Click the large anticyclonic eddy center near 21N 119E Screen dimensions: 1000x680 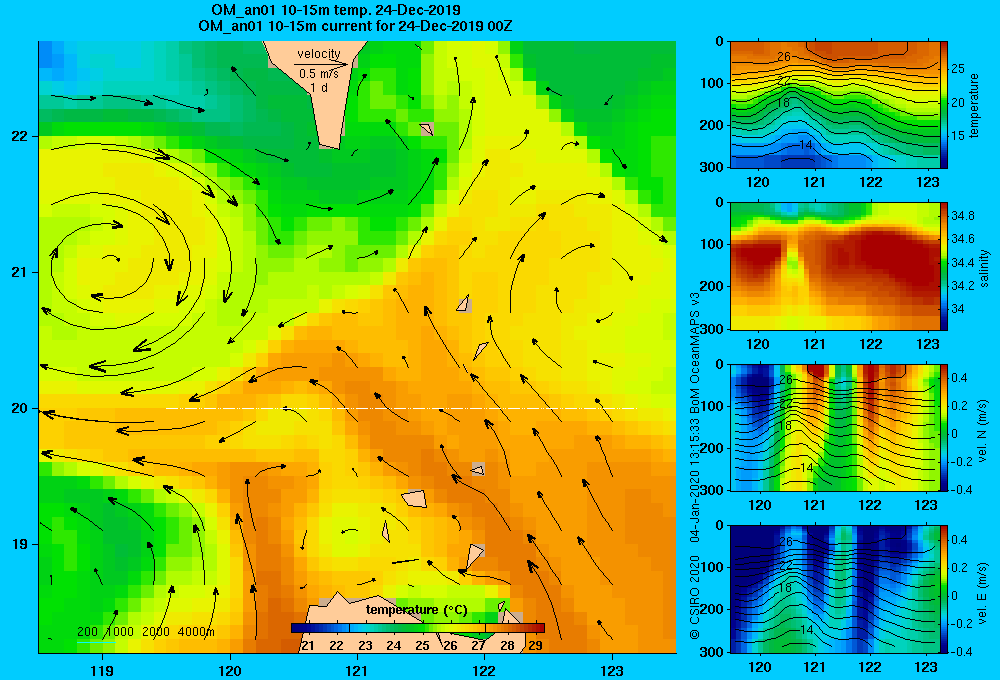(x=112, y=258)
